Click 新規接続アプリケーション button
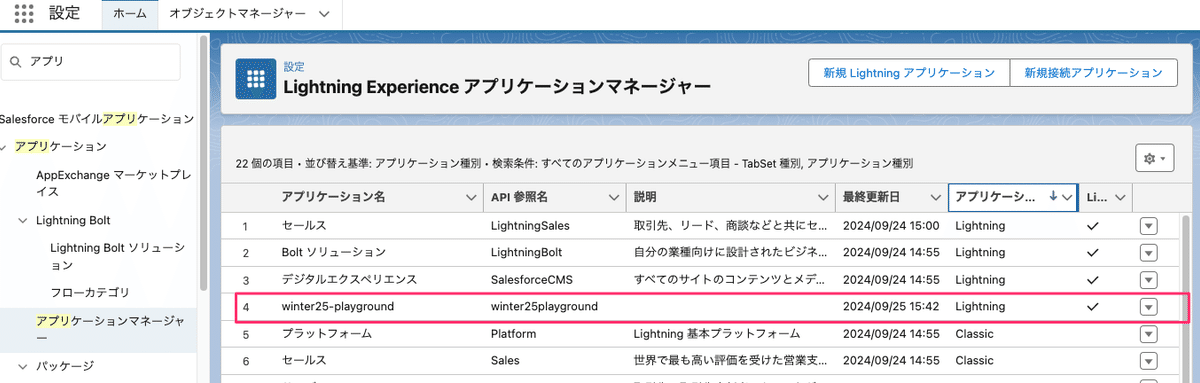The image size is (1200, 383). click(1093, 74)
